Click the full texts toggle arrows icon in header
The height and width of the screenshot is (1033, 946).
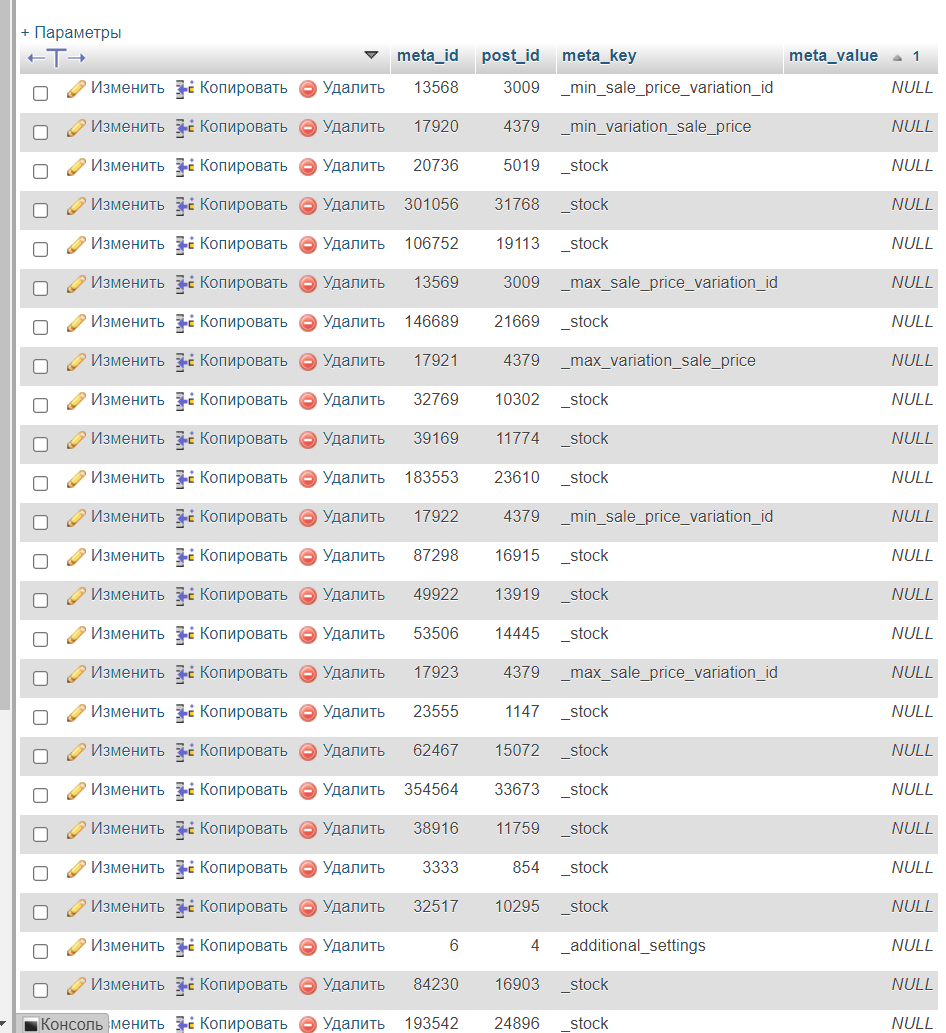(x=57, y=58)
